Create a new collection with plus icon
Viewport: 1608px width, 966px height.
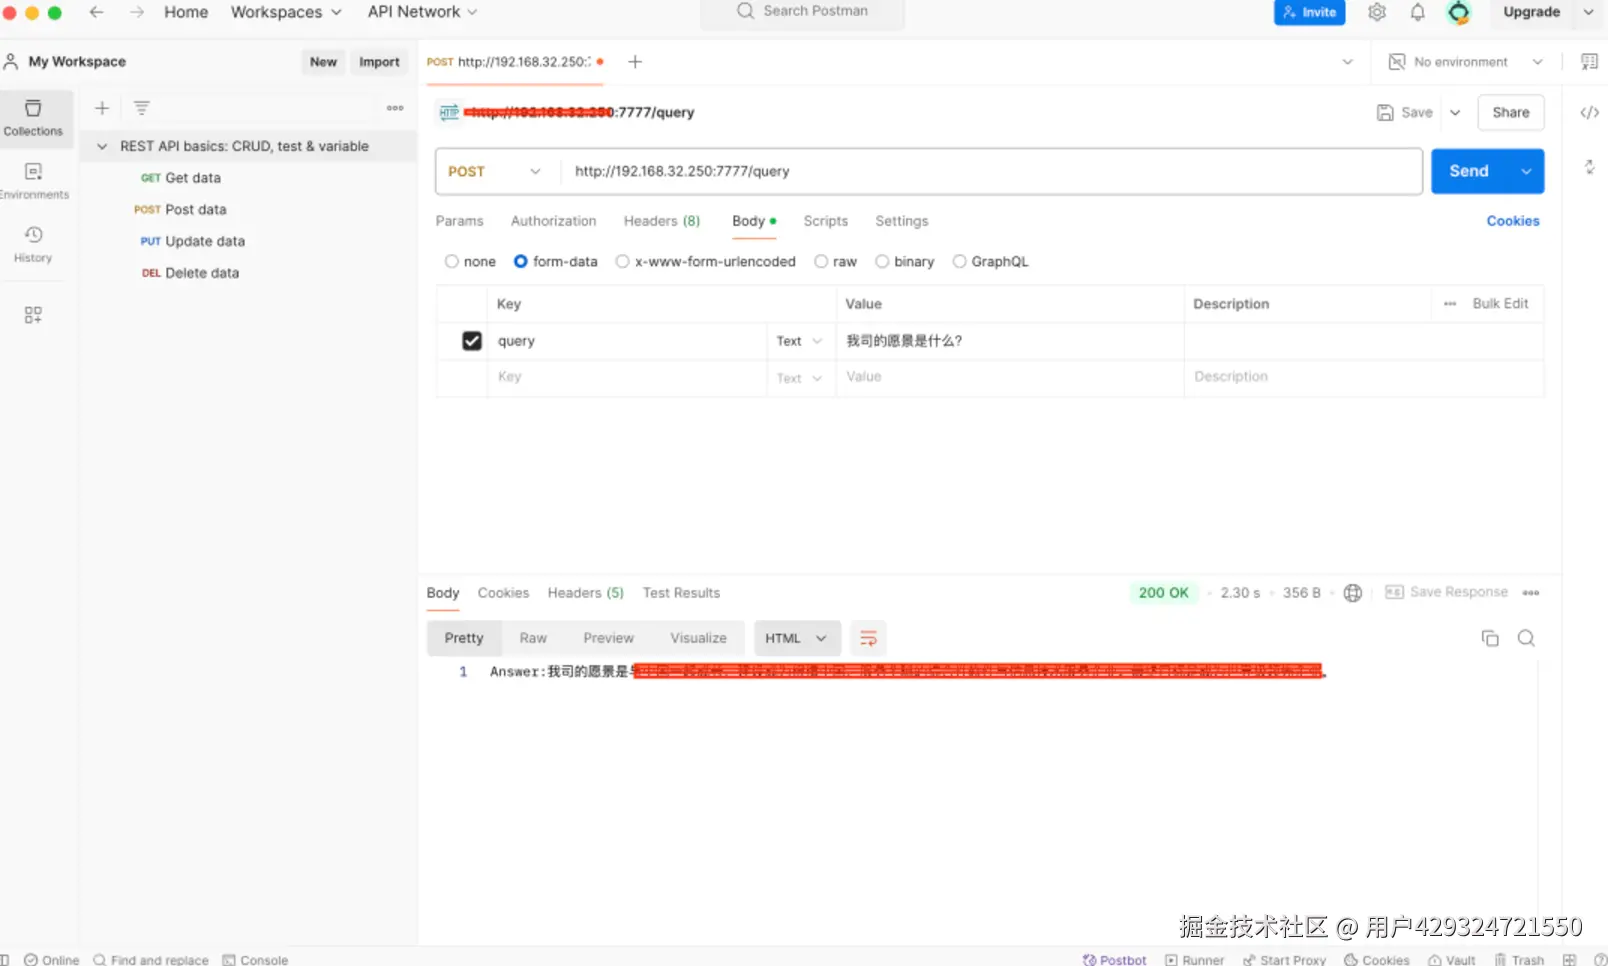[x=102, y=108]
